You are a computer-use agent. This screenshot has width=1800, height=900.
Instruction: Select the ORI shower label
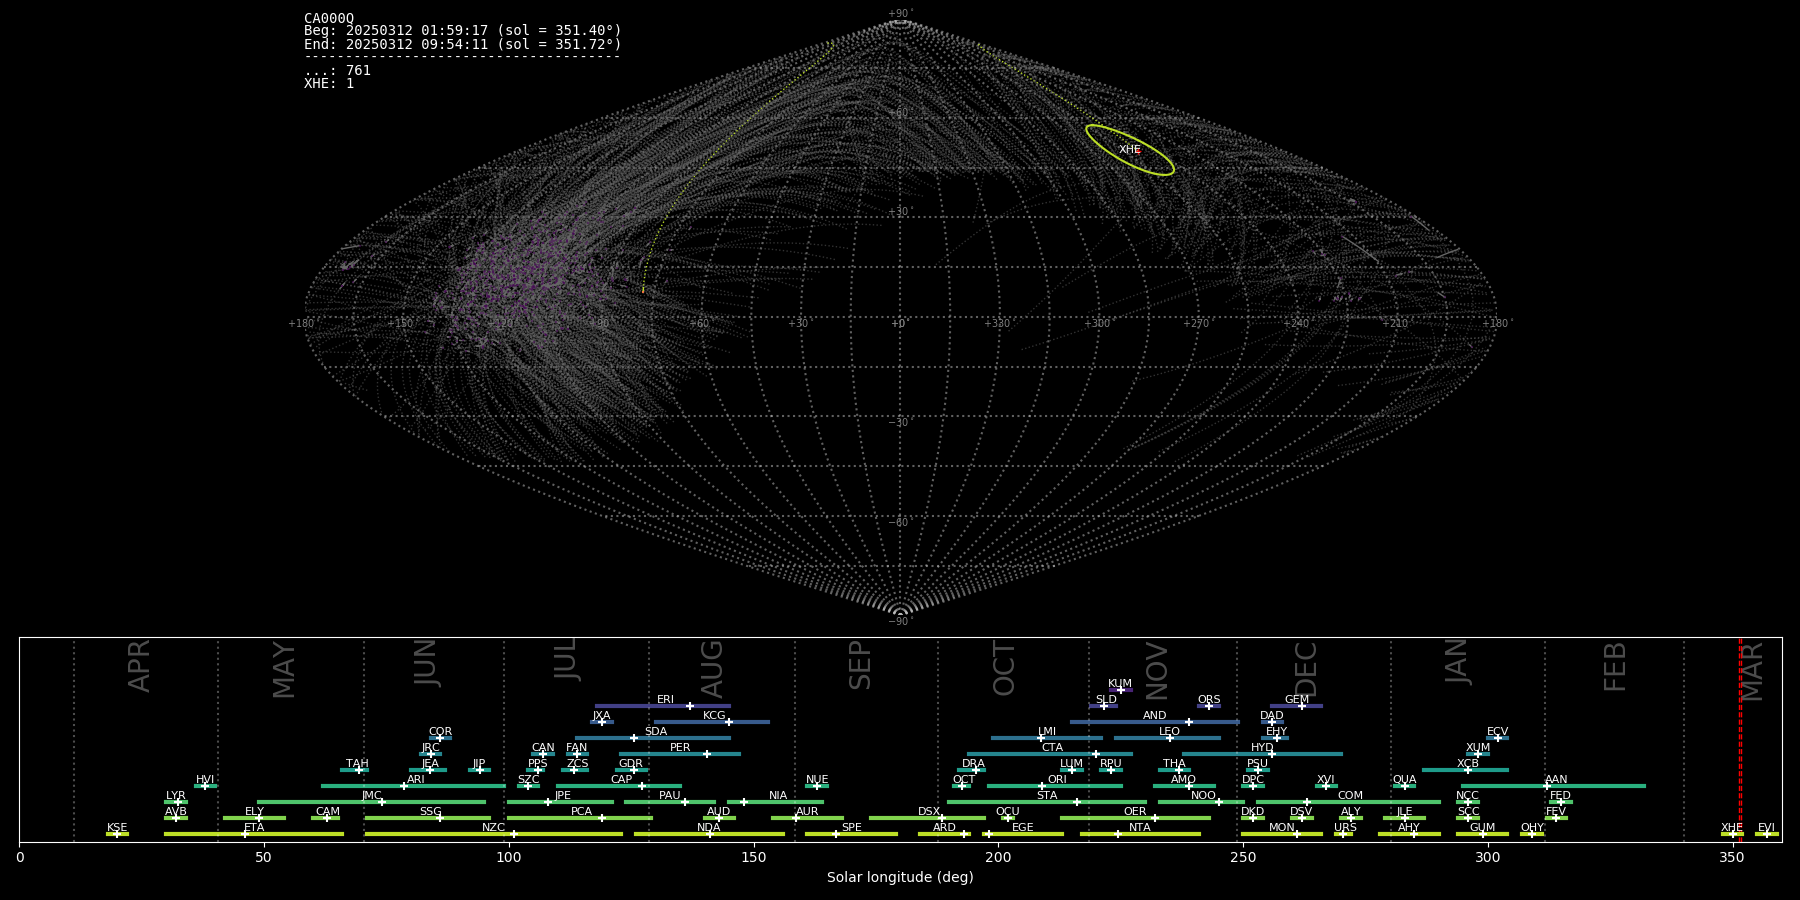pyautogui.click(x=1057, y=780)
